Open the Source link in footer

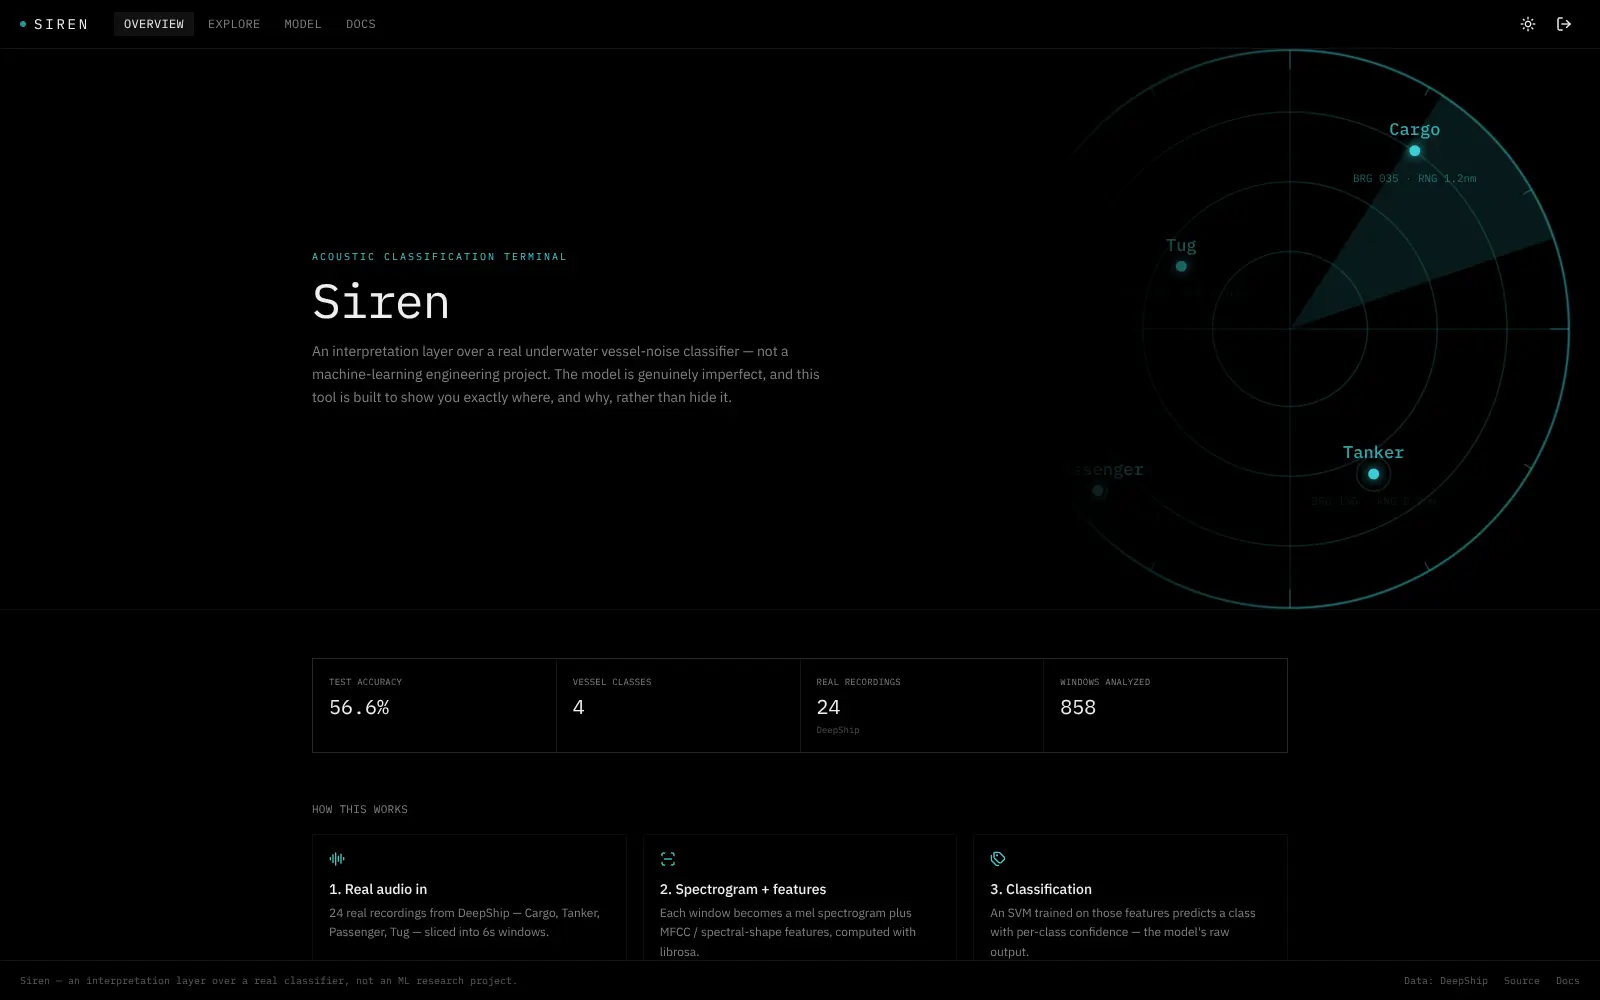tap(1522, 981)
